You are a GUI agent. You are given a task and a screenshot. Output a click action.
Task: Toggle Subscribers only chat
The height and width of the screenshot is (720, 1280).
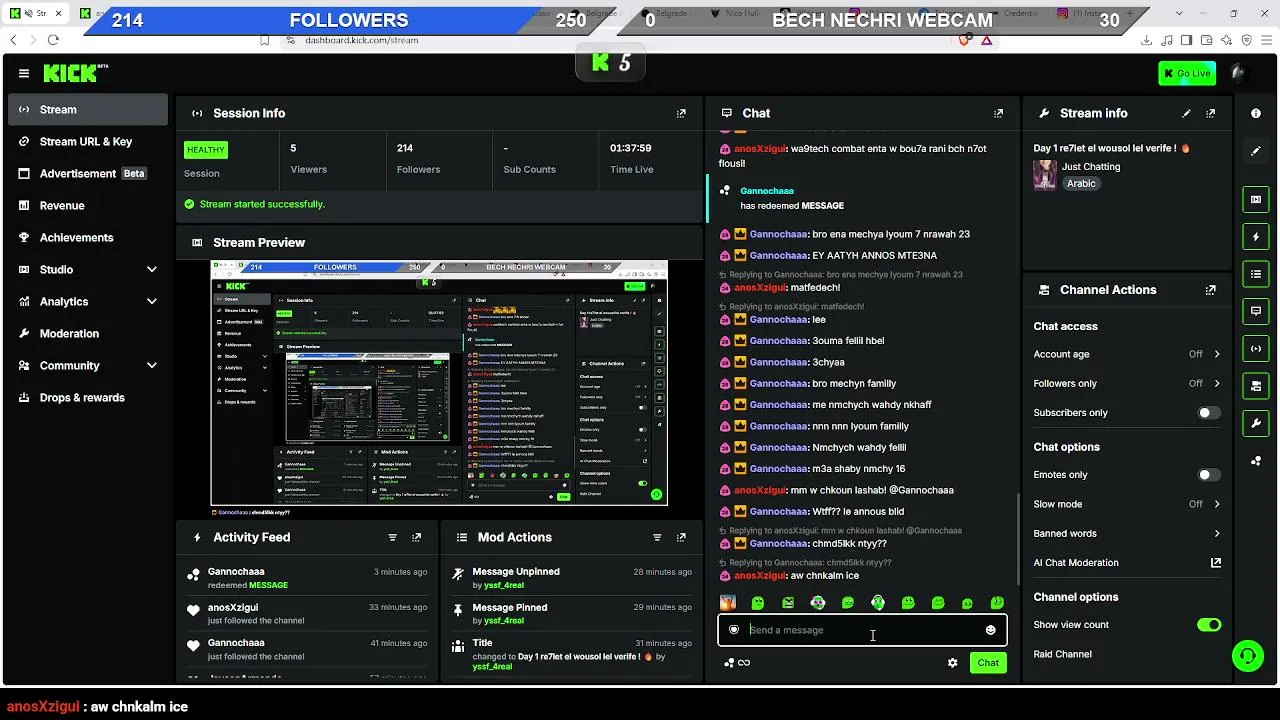[1209, 413]
